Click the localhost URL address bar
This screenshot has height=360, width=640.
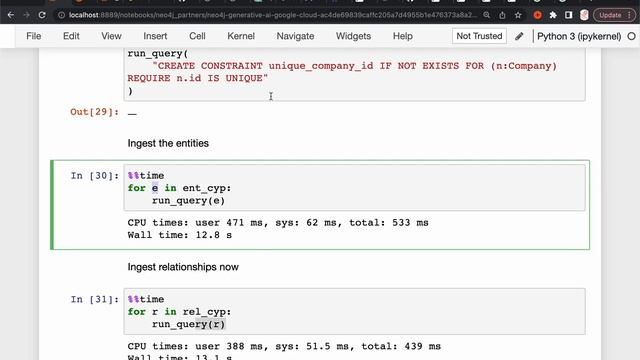(x=272, y=15)
